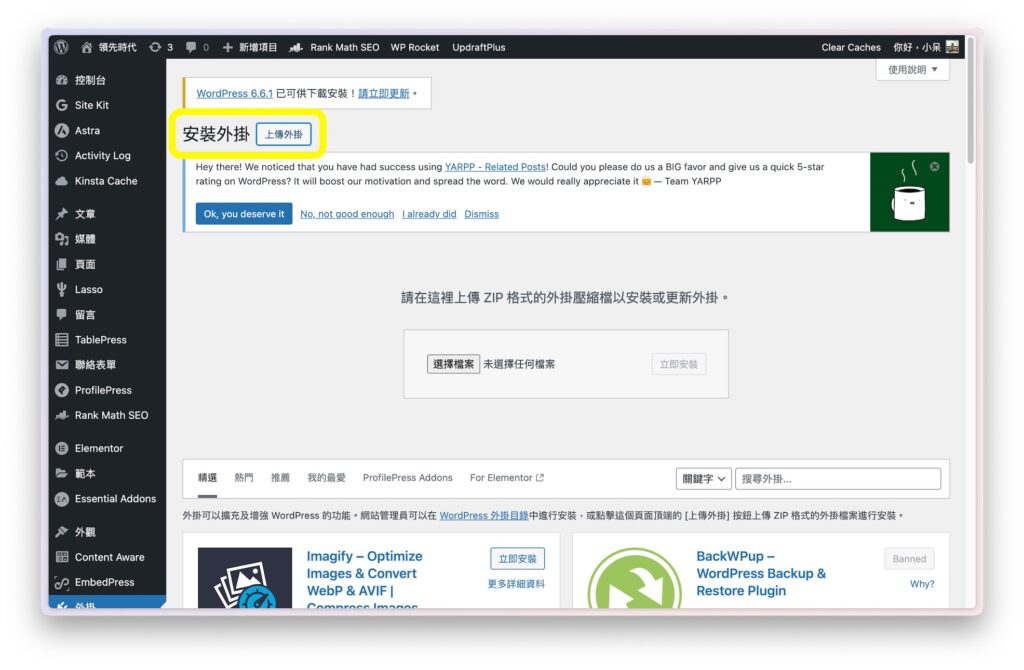Open the Rank Math SEO sidebar item
The width and height of the screenshot is (1024, 670).
click(107, 415)
